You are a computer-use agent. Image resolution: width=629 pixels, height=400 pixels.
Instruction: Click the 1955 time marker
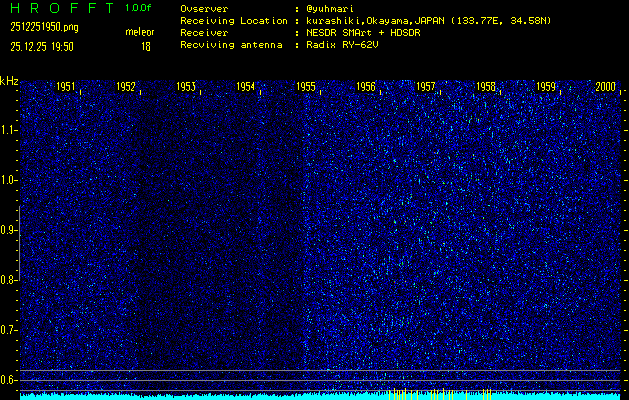(306, 87)
